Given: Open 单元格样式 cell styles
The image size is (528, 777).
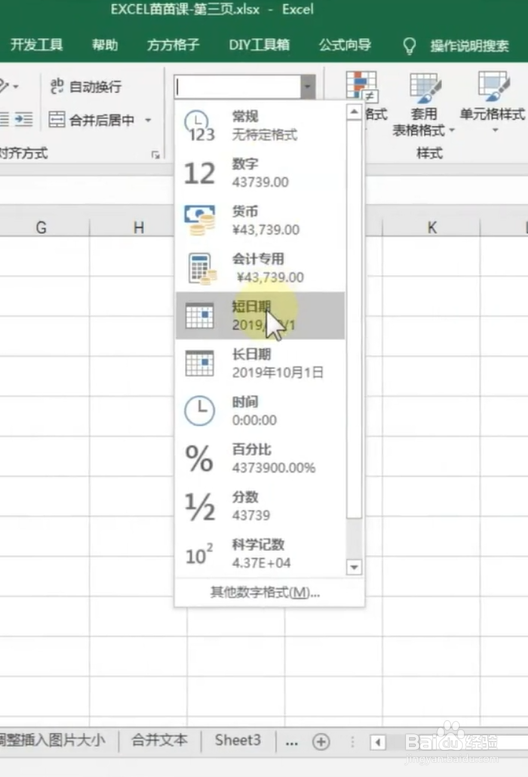Looking at the screenshot, I should coord(493,102).
